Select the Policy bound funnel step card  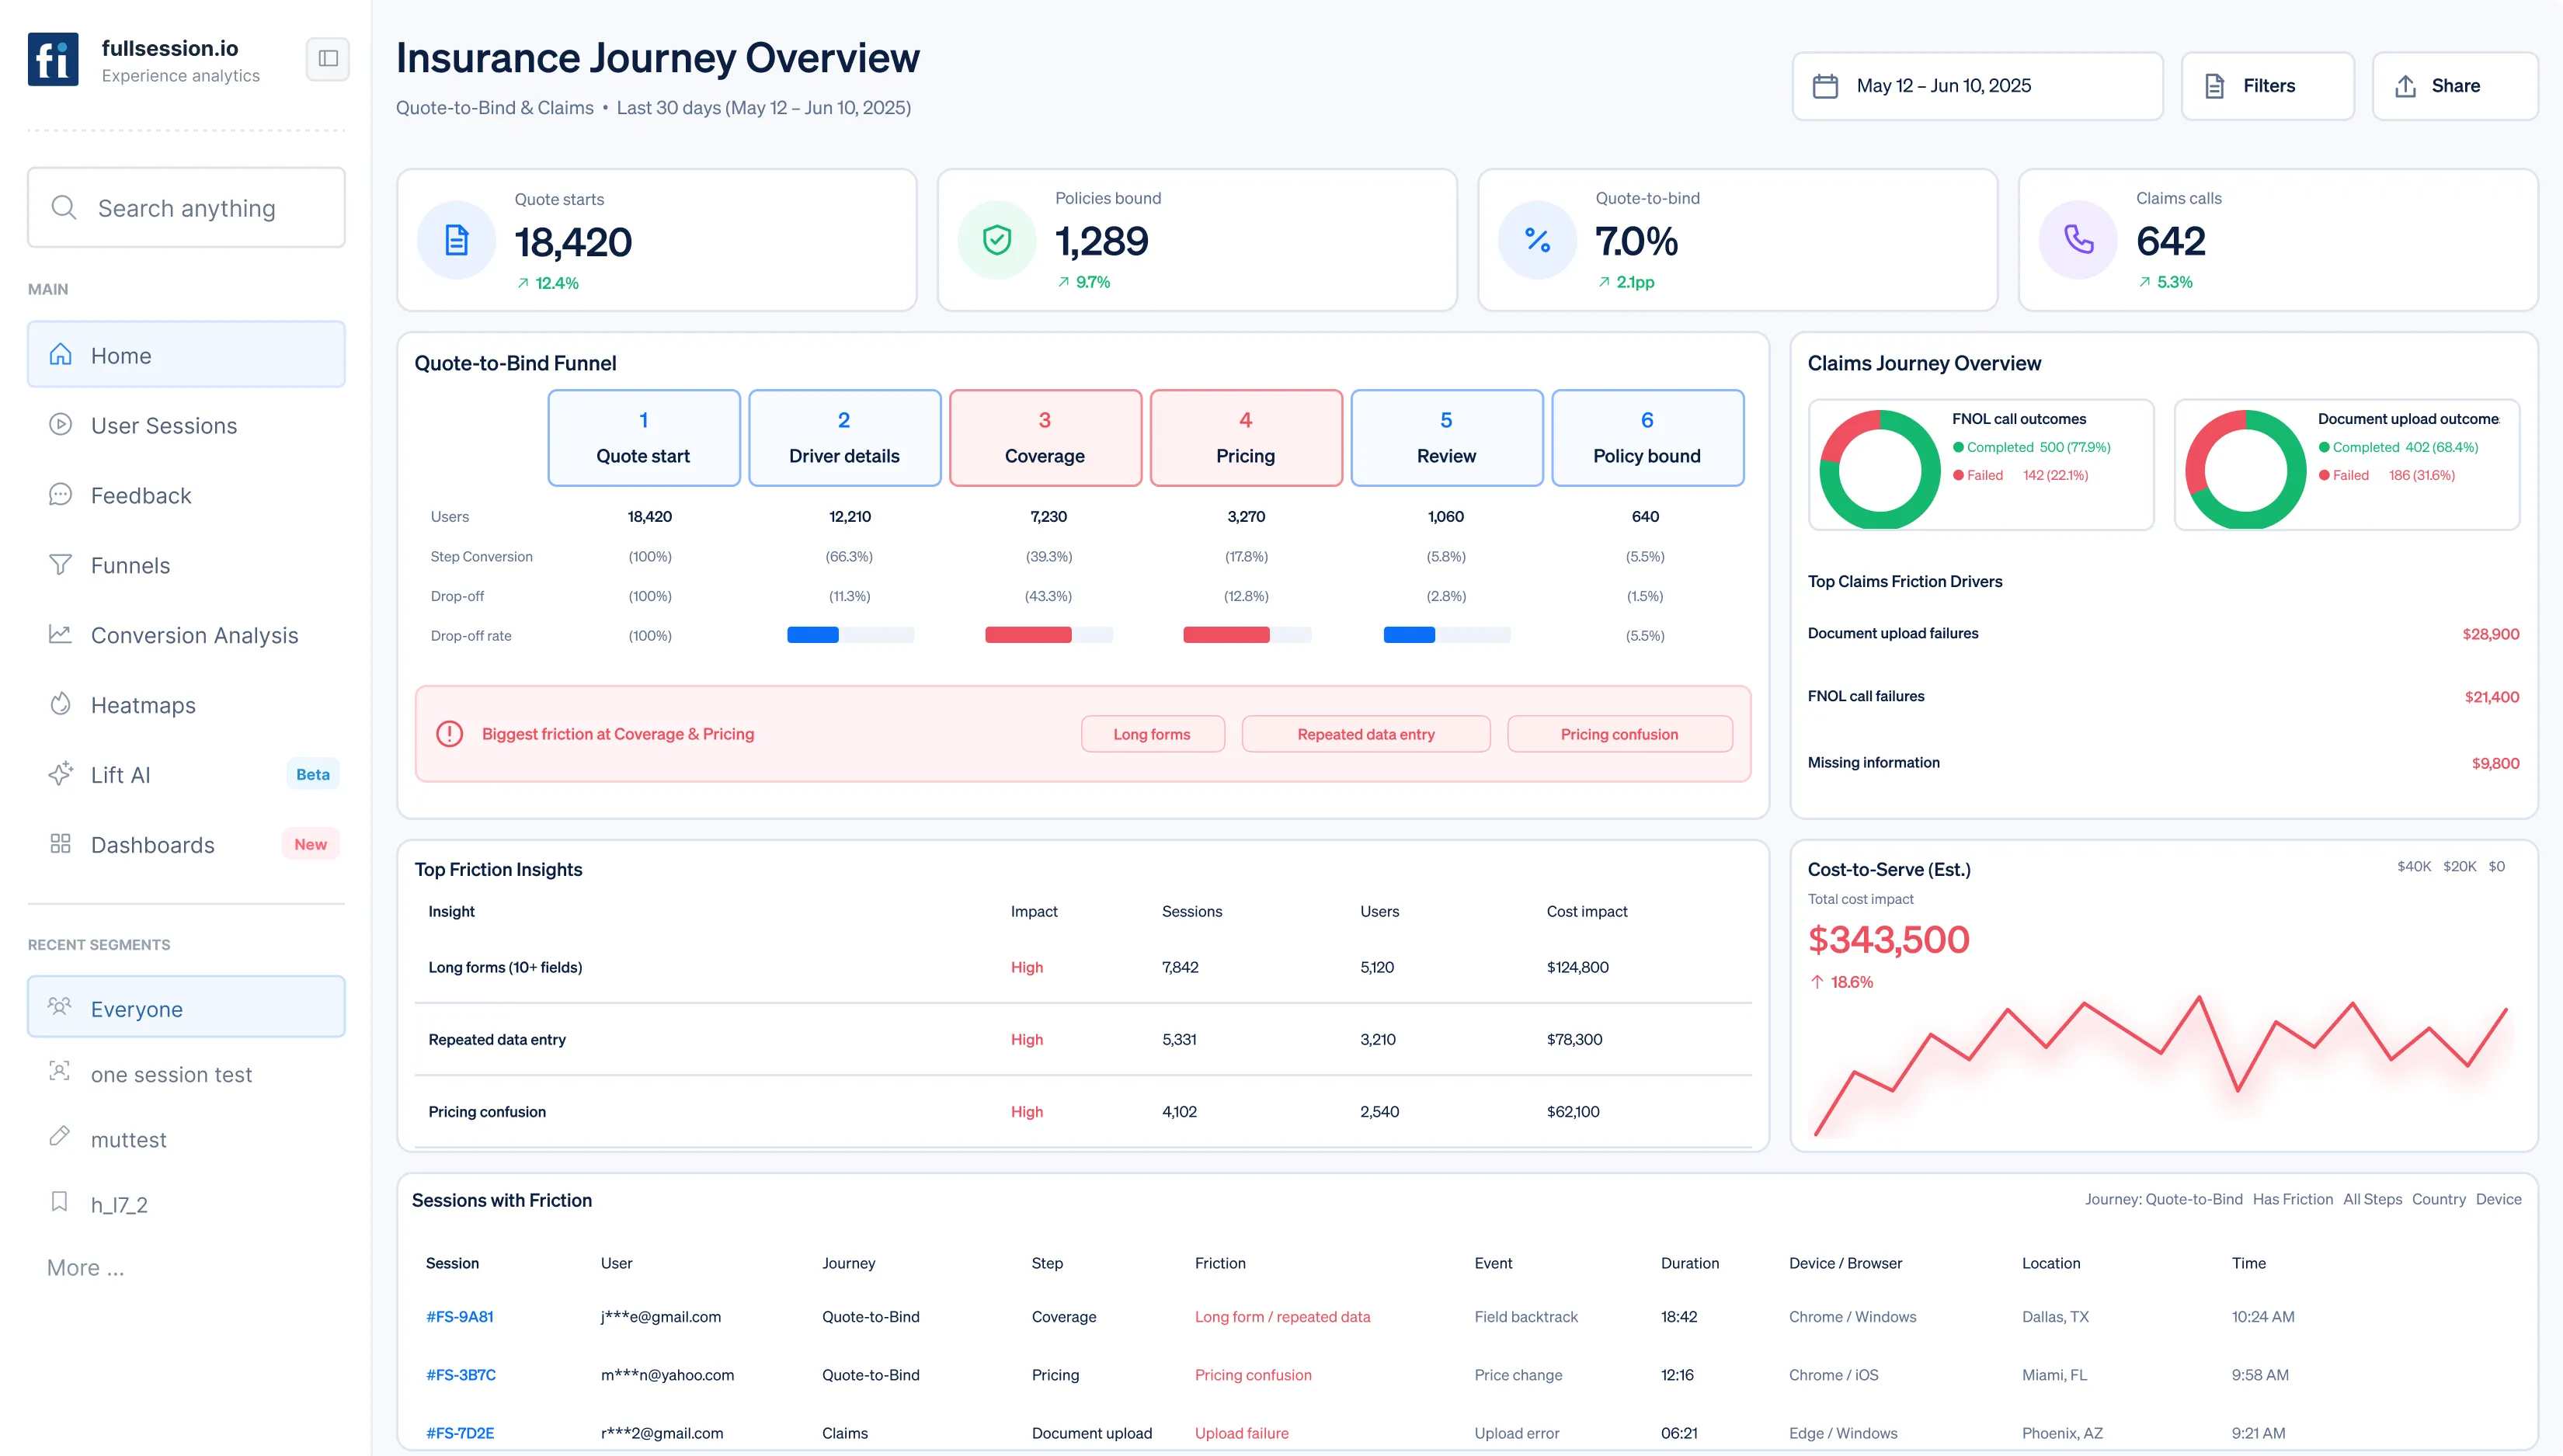click(1647, 438)
